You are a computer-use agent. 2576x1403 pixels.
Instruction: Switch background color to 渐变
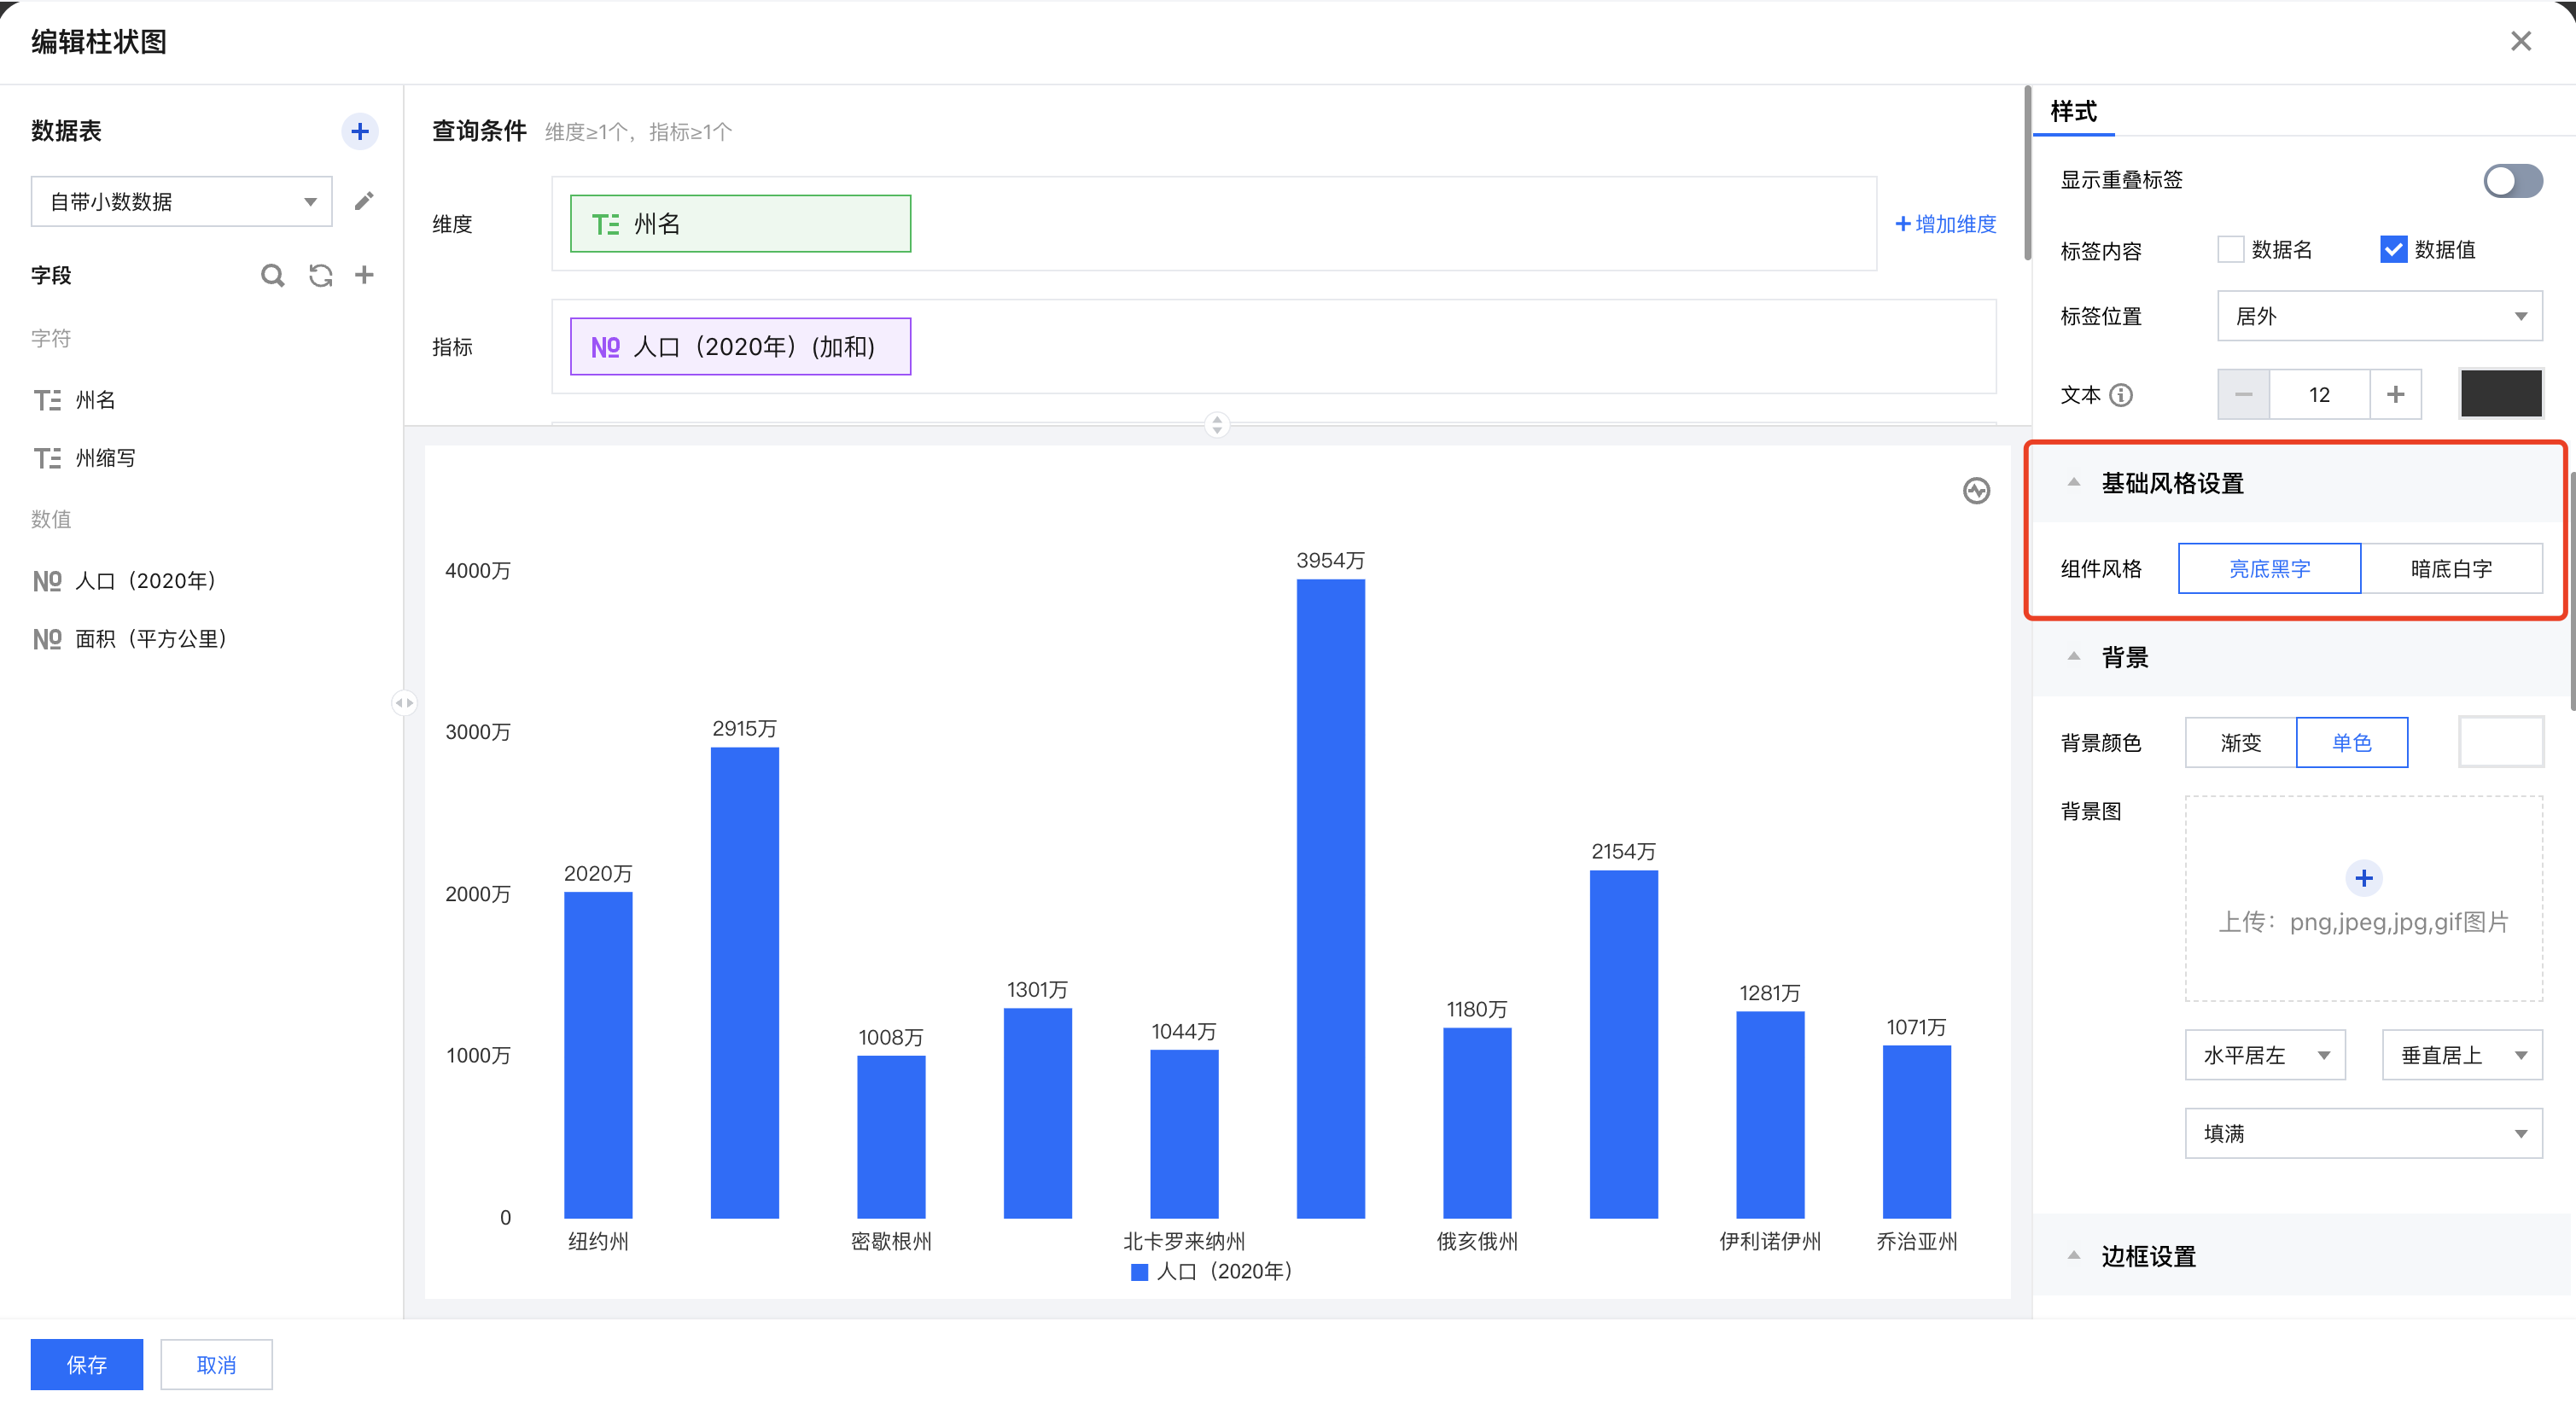point(2240,743)
